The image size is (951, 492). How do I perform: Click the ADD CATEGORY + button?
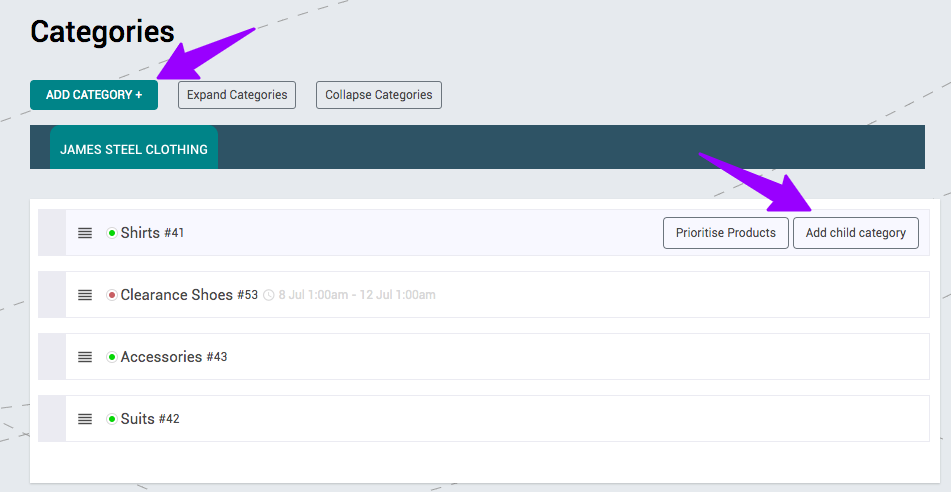pyautogui.click(x=94, y=95)
